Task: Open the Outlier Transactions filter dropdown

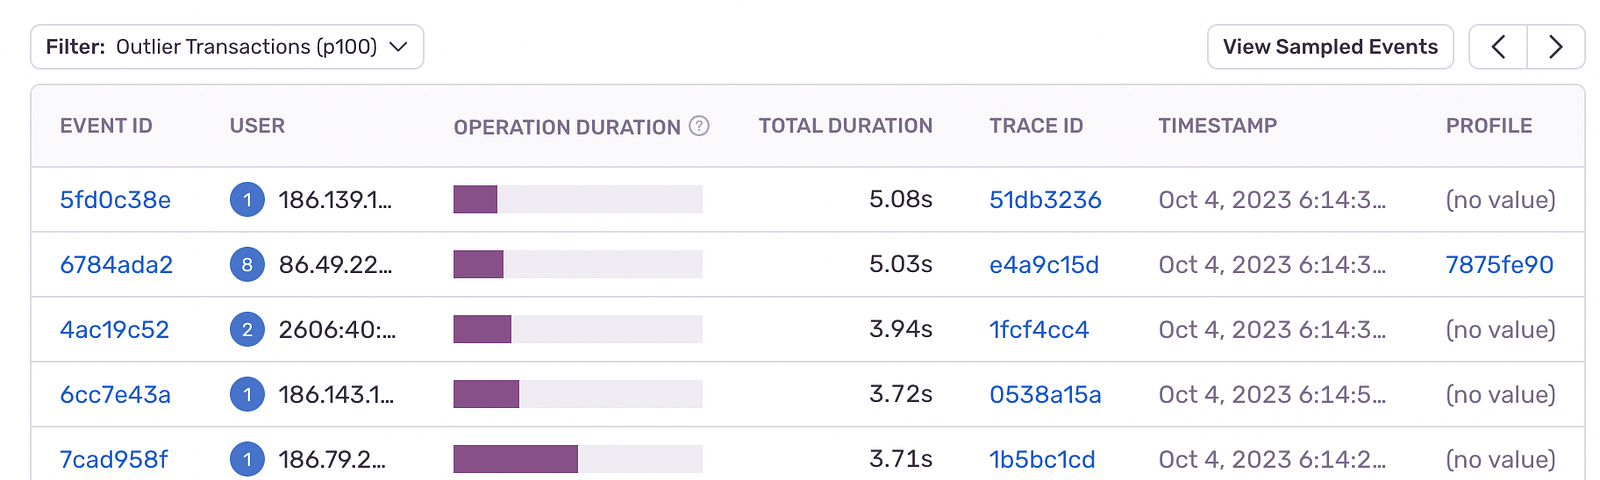Action: pos(227,47)
